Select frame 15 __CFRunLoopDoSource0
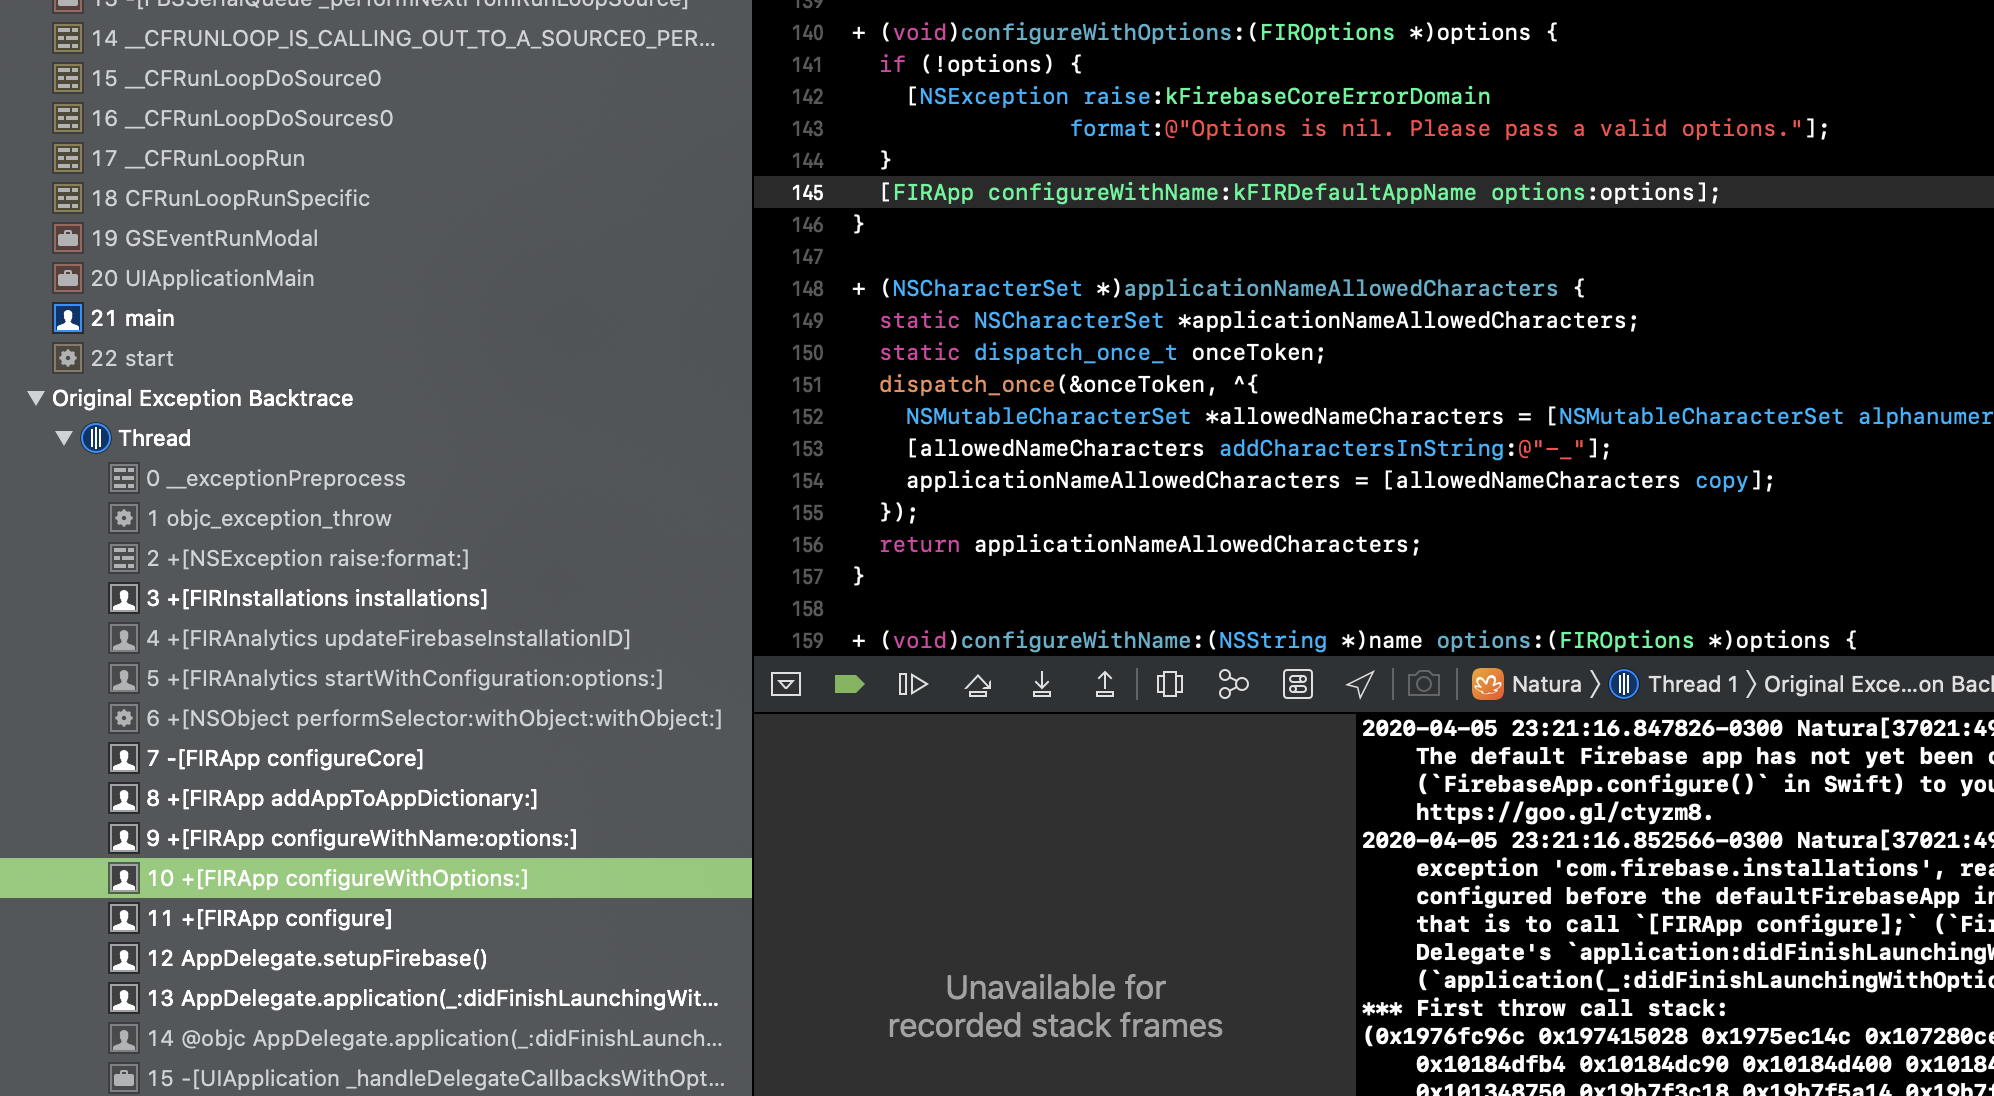The height and width of the screenshot is (1096, 1994). [376, 78]
